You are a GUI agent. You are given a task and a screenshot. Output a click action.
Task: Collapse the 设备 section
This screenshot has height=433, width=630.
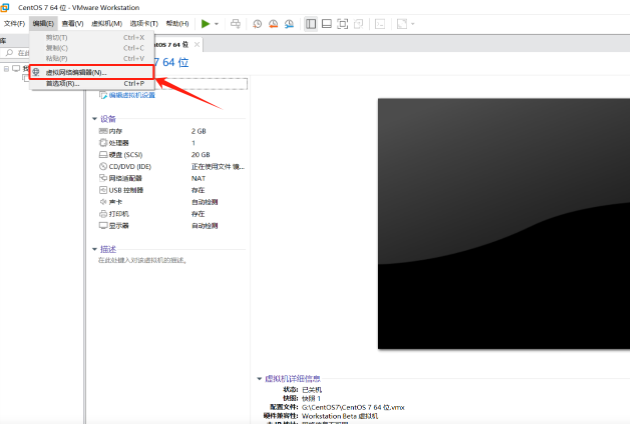(95, 119)
